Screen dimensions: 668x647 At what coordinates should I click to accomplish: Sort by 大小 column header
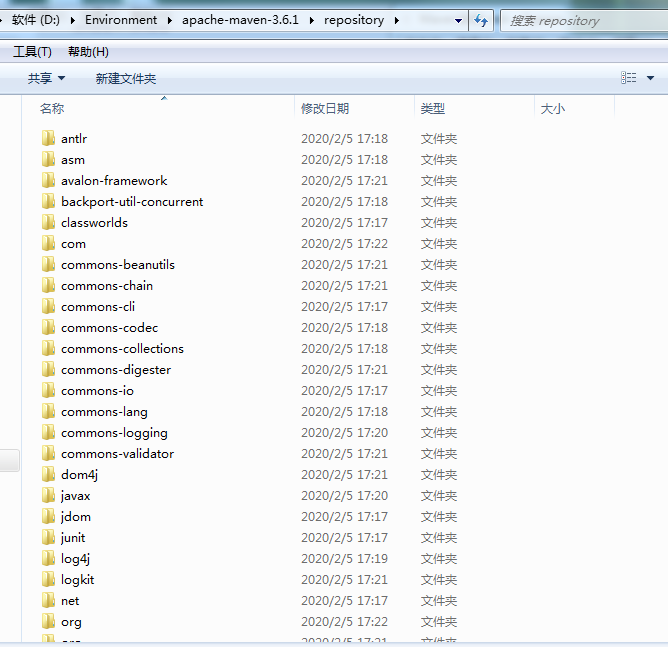coord(553,109)
